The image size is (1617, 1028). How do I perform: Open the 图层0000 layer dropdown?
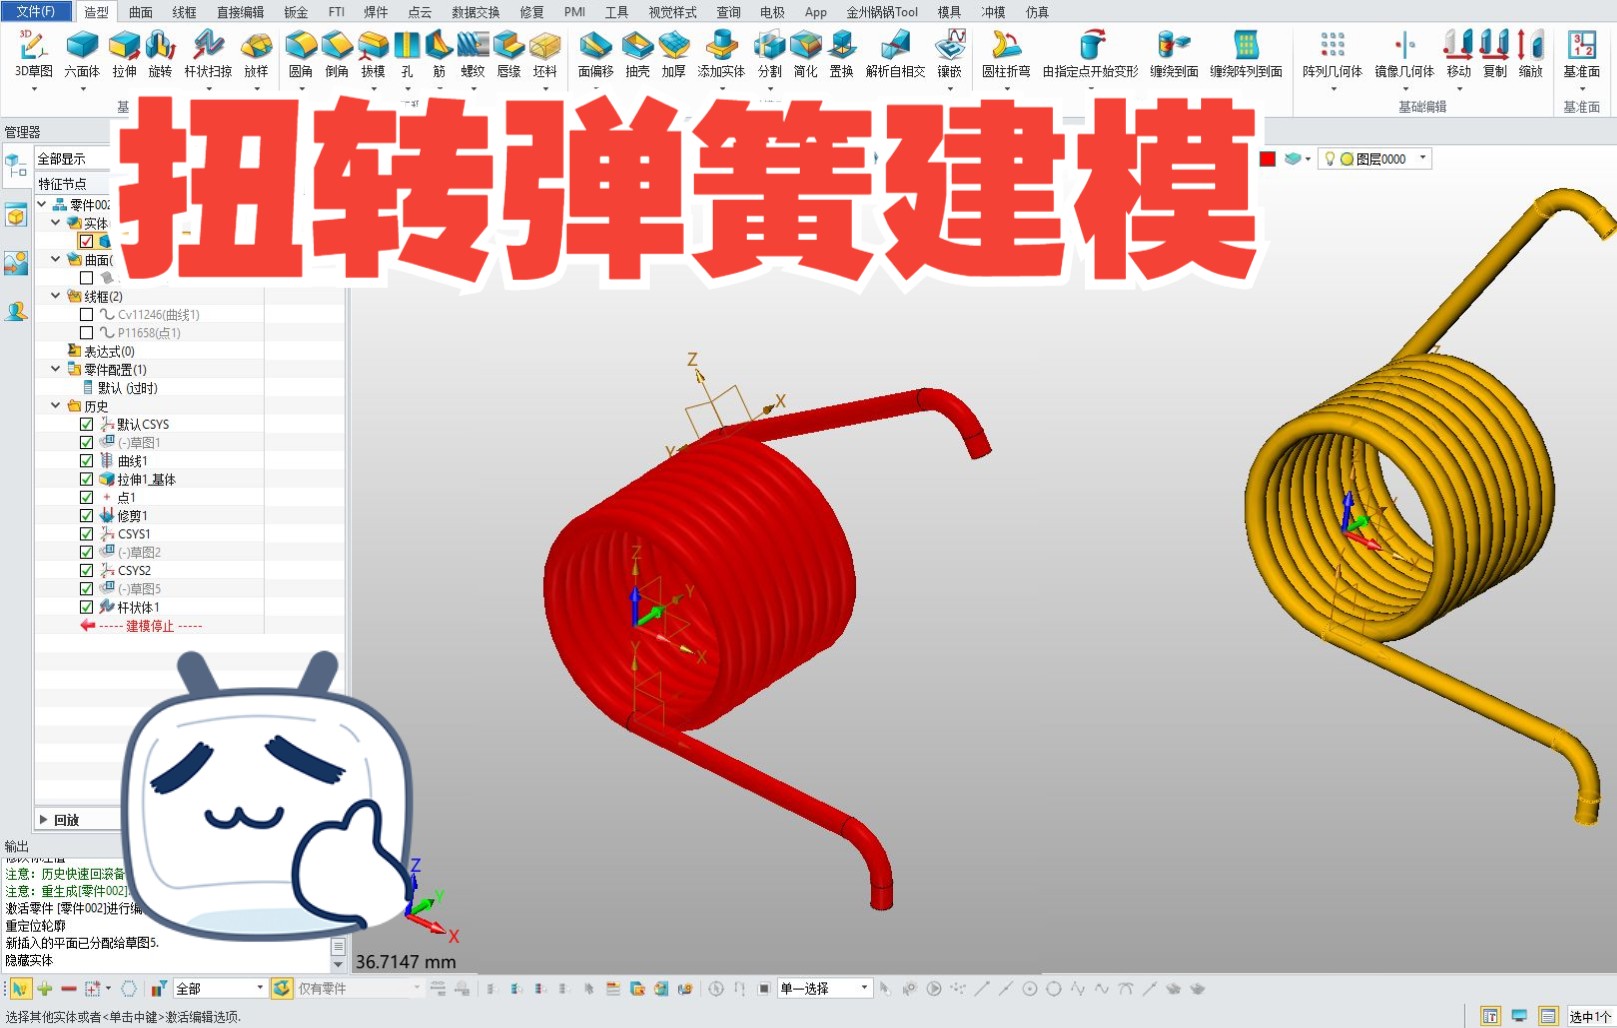(x=1421, y=157)
